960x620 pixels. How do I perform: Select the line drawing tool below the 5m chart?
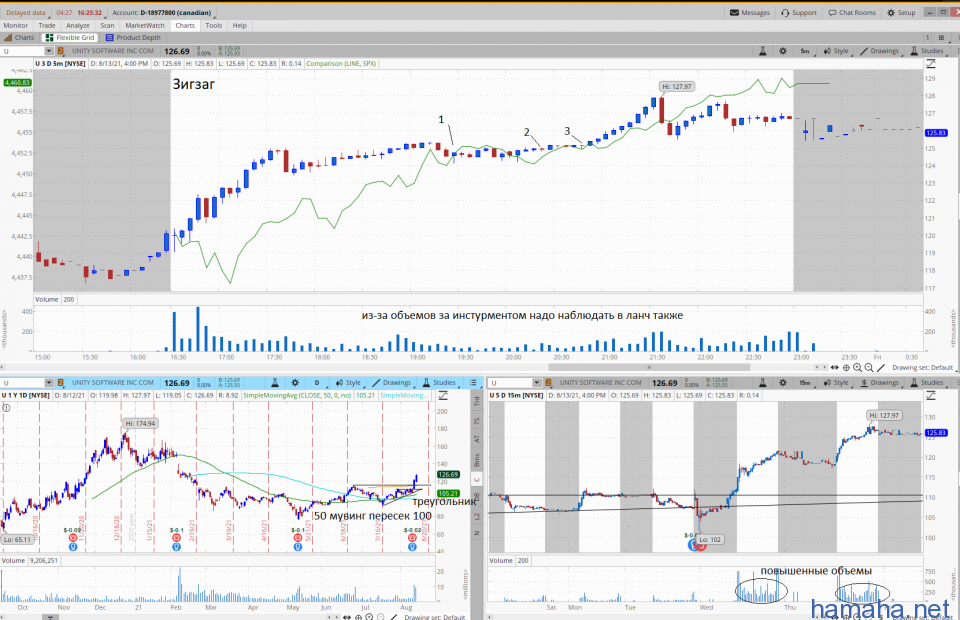pos(880,368)
